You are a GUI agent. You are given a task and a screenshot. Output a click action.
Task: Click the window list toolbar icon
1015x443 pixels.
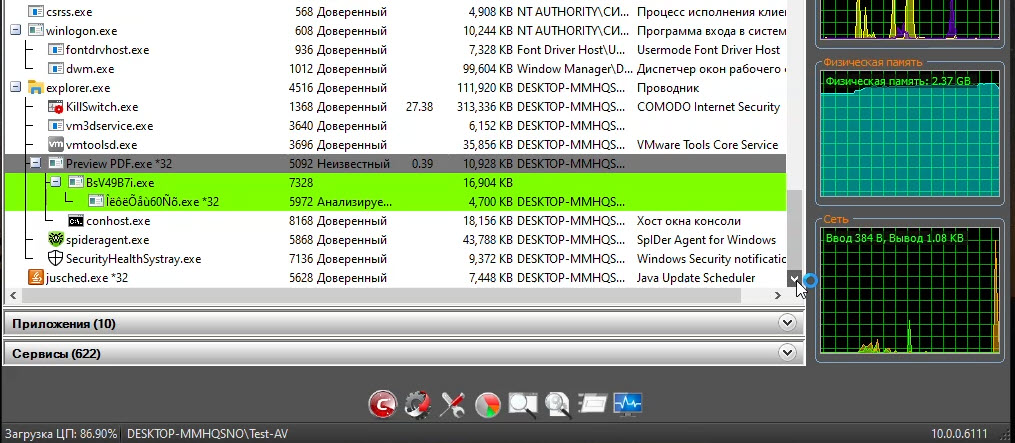(592, 404)
